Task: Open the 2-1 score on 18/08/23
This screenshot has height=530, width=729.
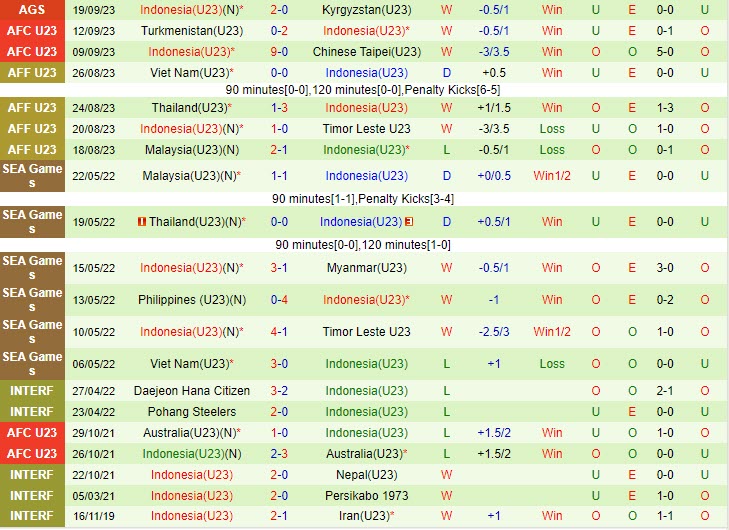Action: coord(279,150)
